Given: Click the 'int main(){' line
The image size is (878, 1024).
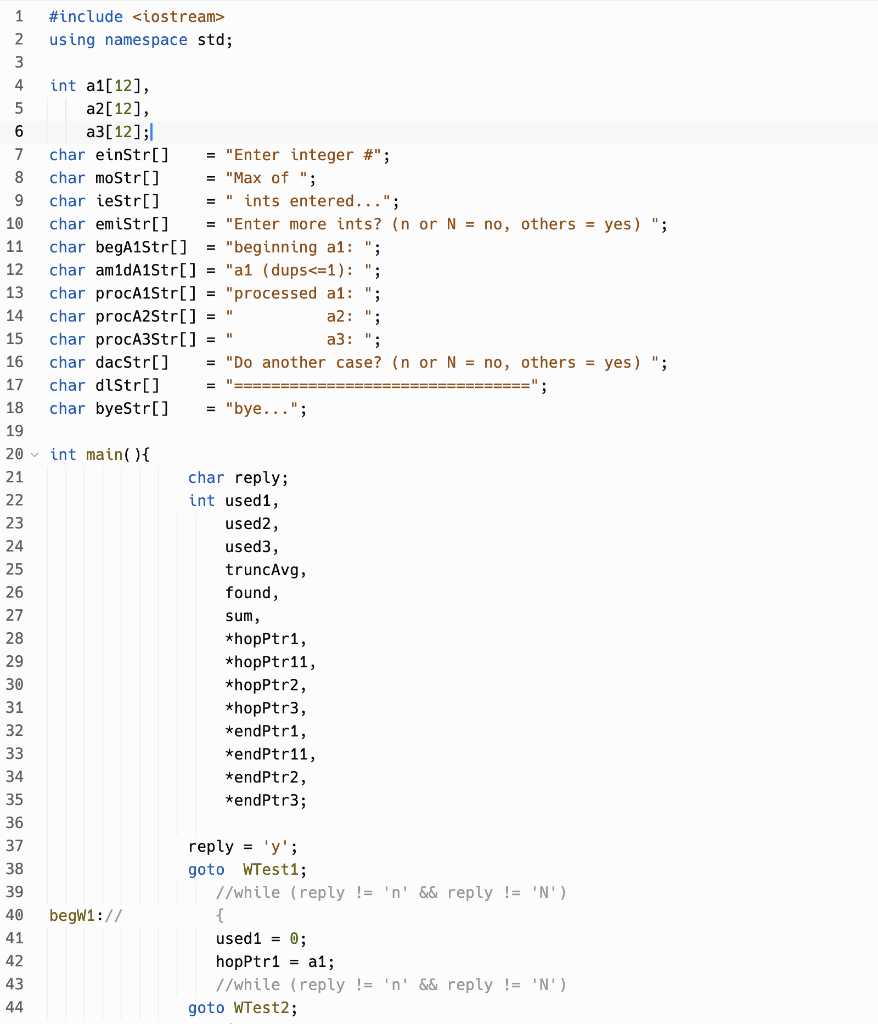Looking at the screenshot, I should point(99,455).
